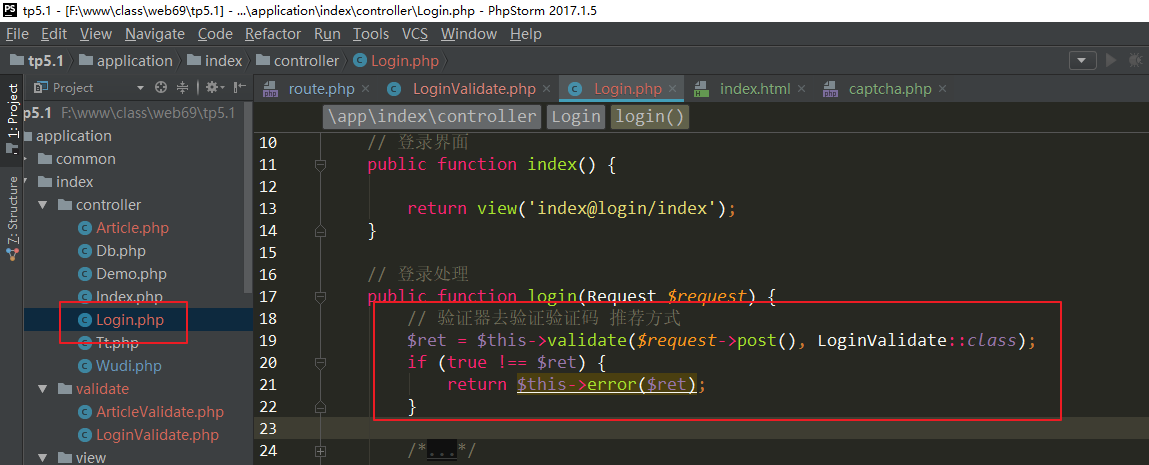Screen dimensions: 1149x465
Task: Click the Run triangle icon
Action: (1111, 61)
